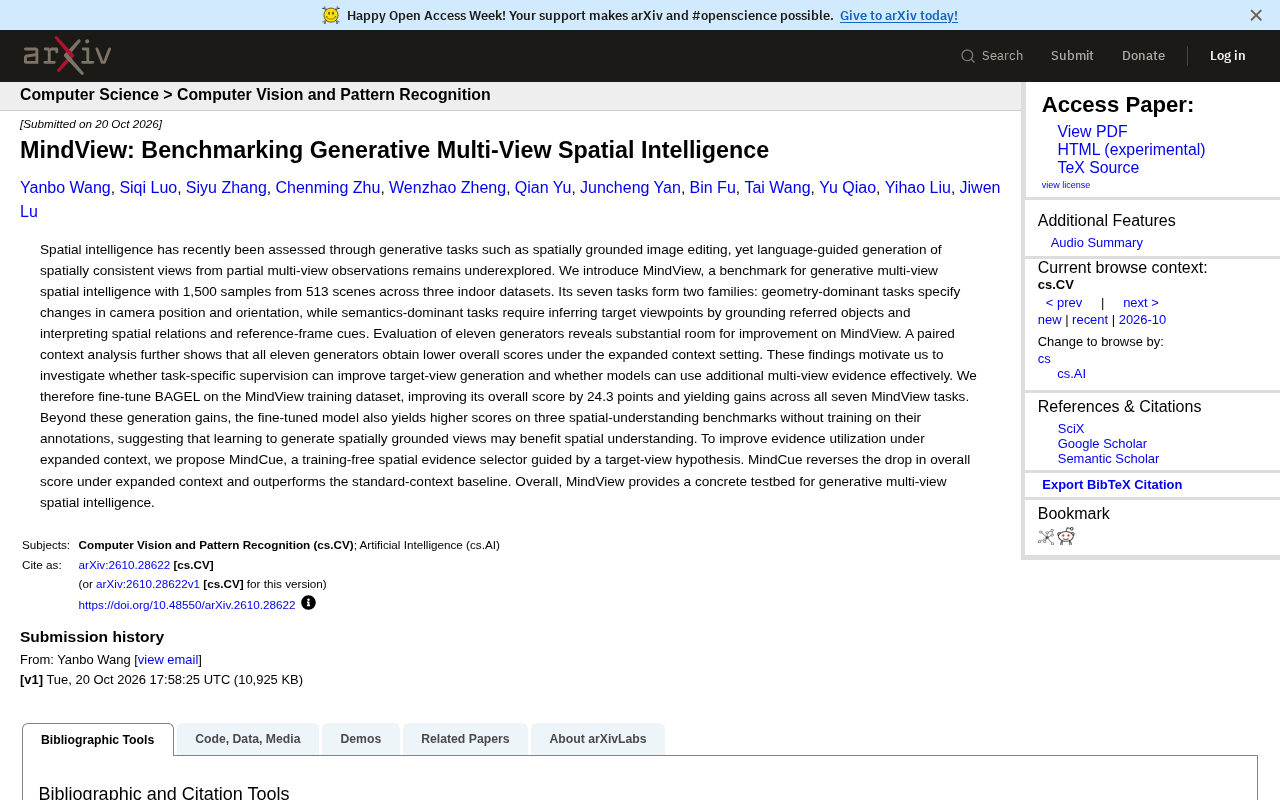Click the Log in button
1280x800 pixels.
pyautogui.click(x=1228, y=56)
